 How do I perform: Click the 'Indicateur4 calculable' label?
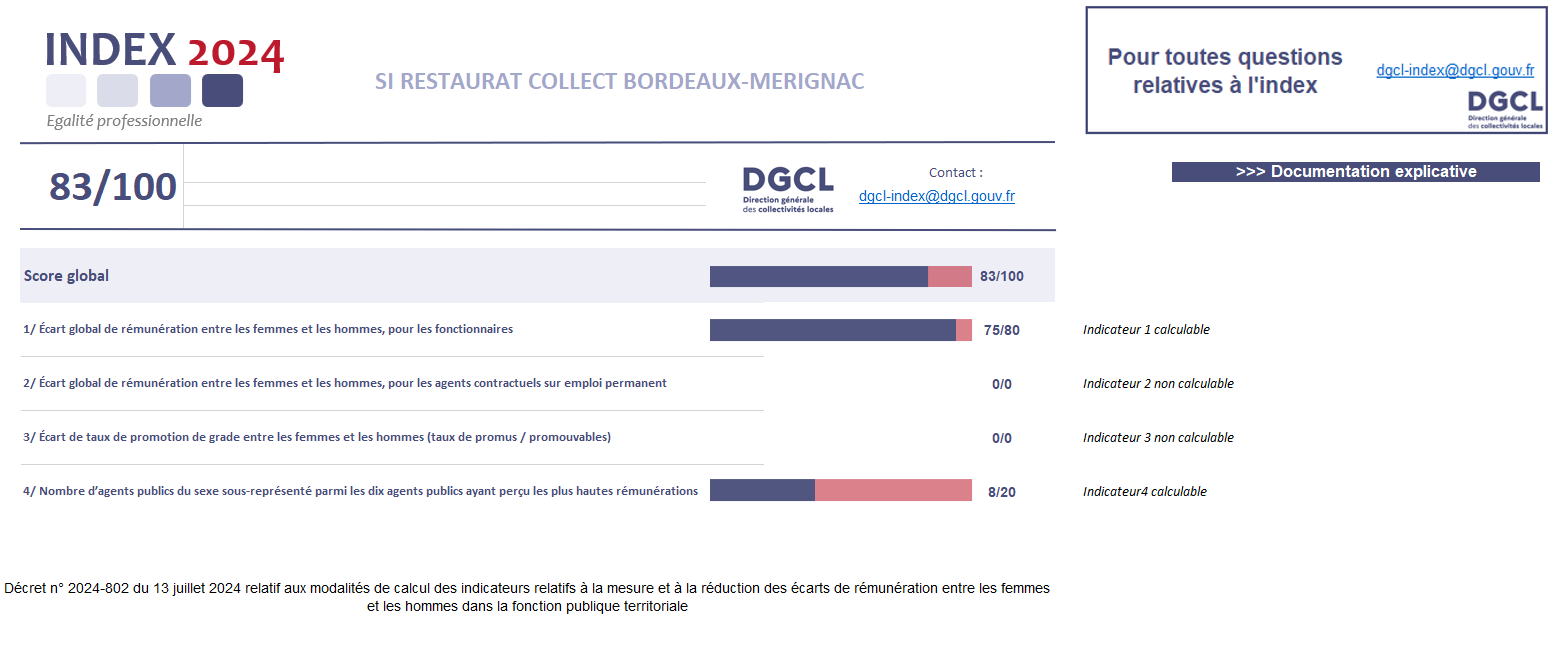[1144, 492]
